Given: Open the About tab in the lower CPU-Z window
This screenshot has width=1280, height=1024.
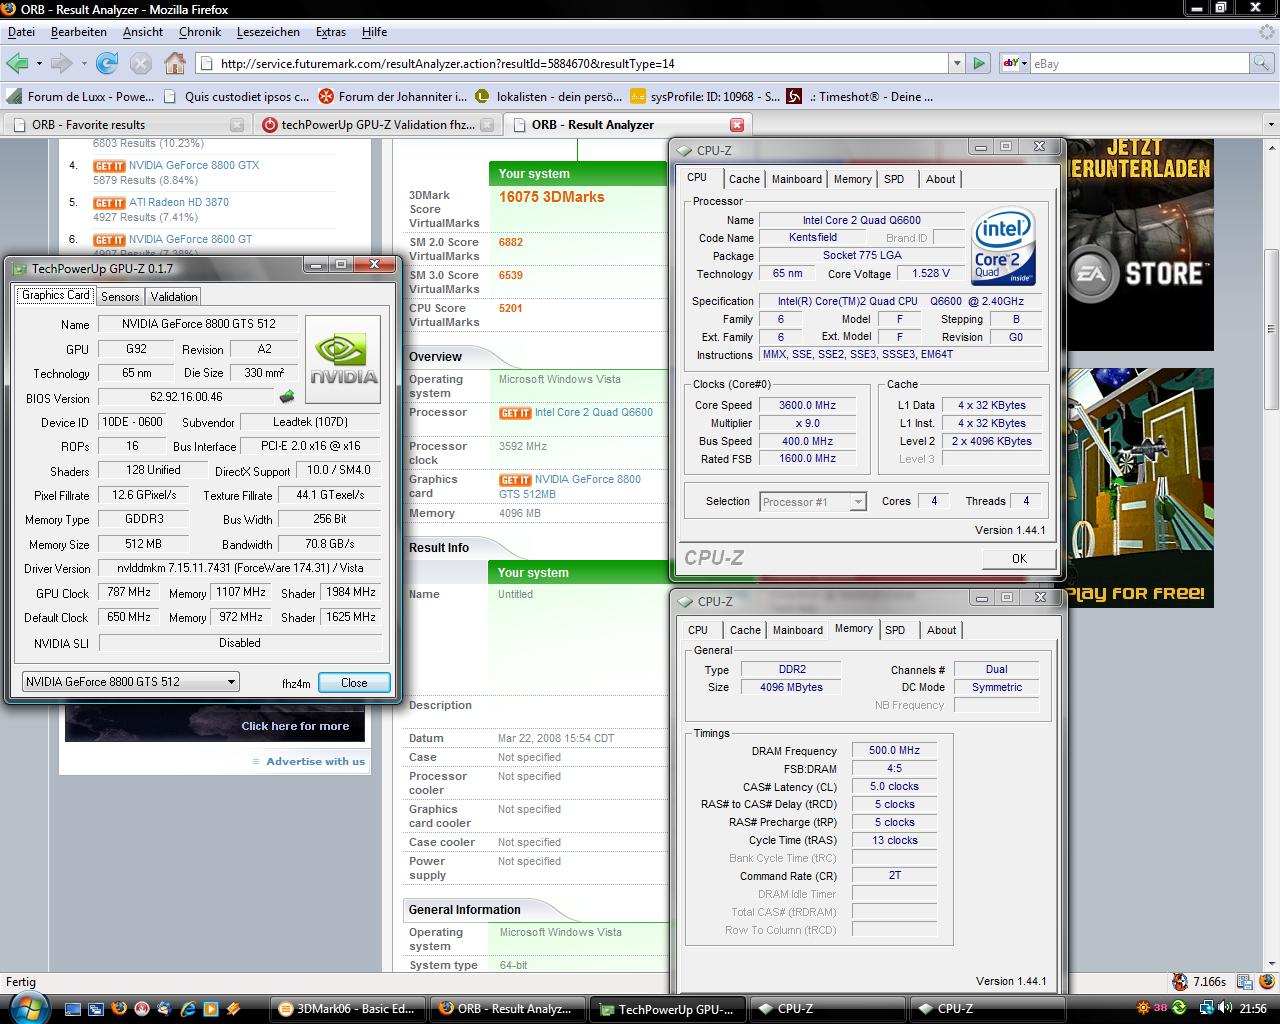Looking at the screenshot, I should click(941, 630).
